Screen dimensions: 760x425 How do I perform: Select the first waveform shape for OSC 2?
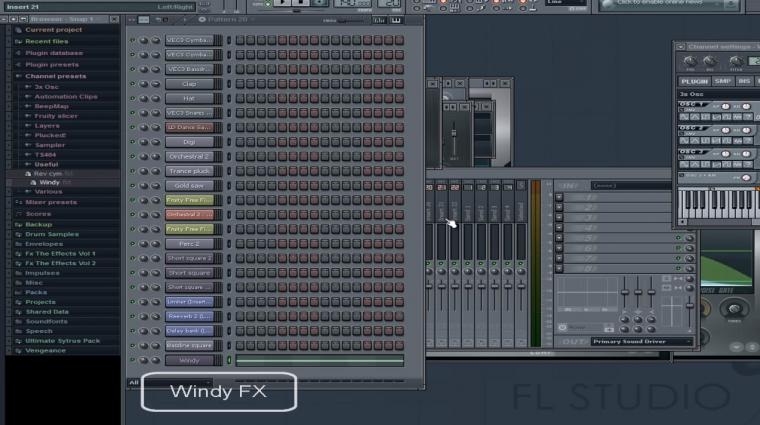tap(684, 141)
